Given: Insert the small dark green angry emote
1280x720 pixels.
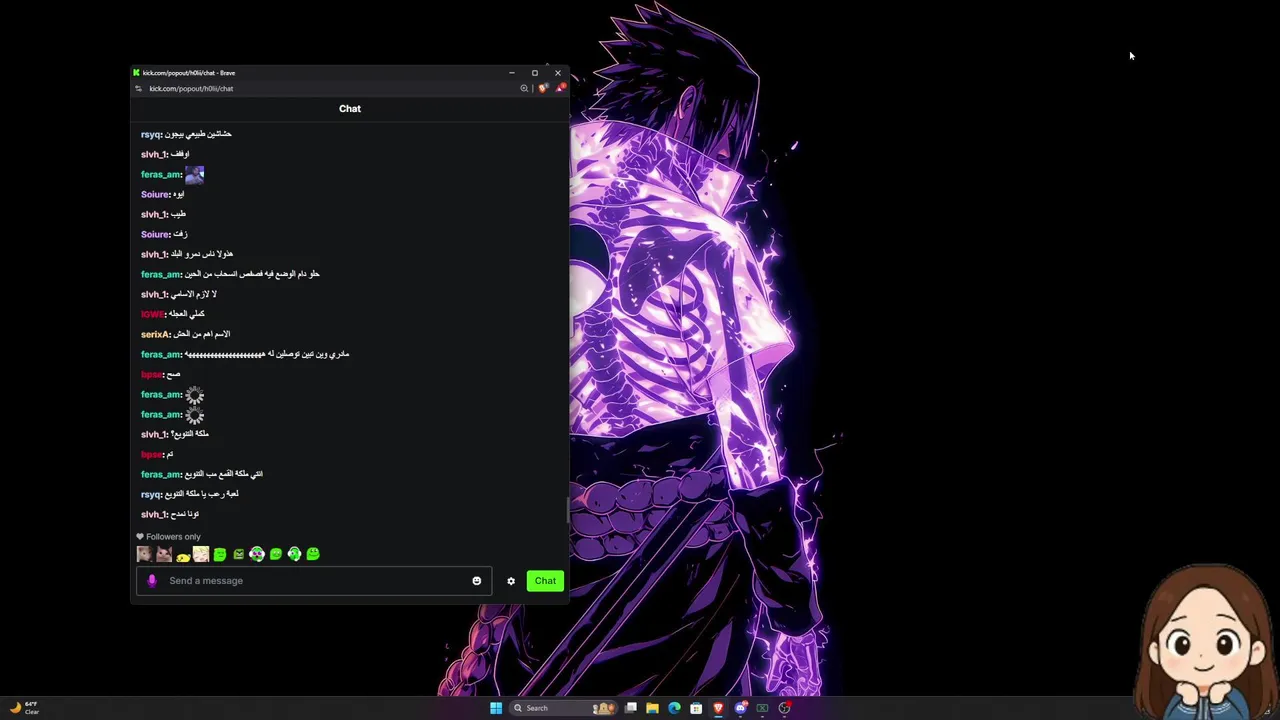Looking at the screenshot, I should point(238,554).
